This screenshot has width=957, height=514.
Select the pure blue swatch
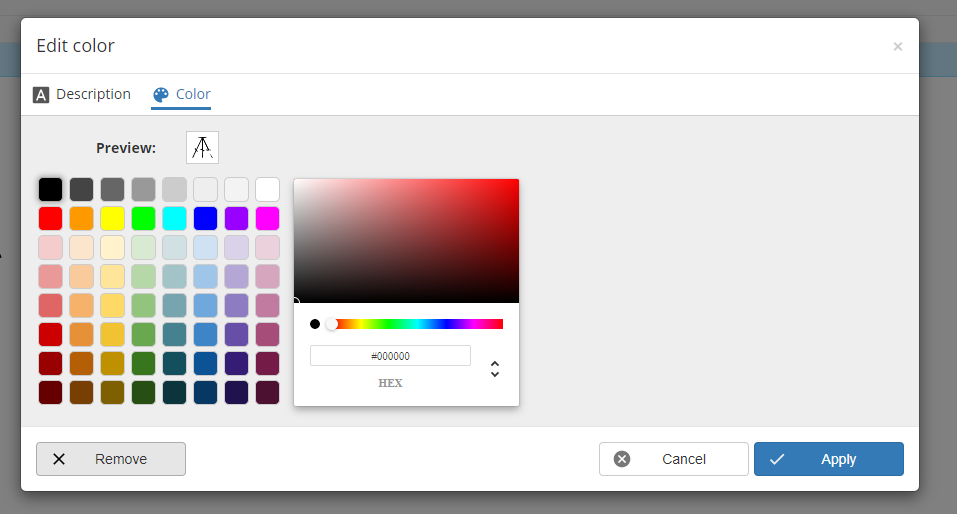[x=205, y=219]
